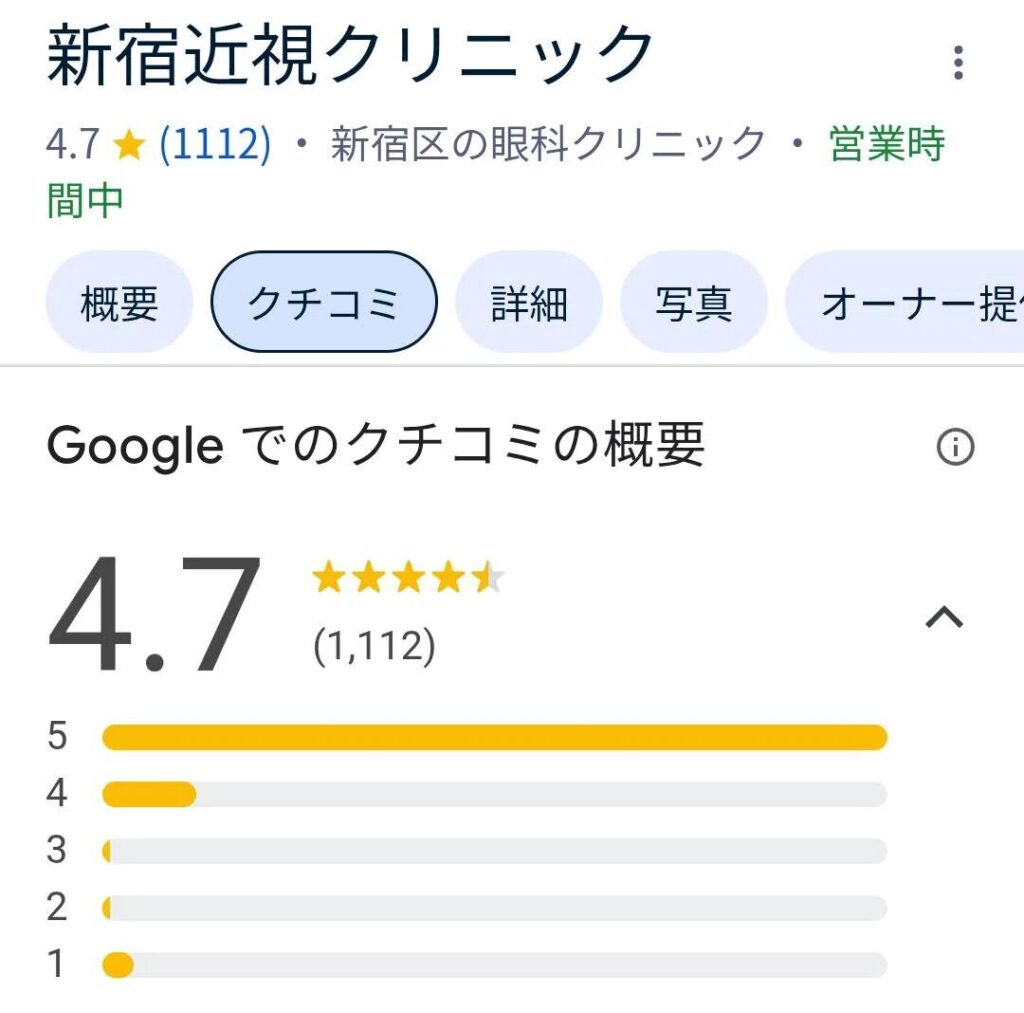Viewport: 1024px width, 1013px height.
Task: Select the クチコミ tab
Action: coord(324,302)
